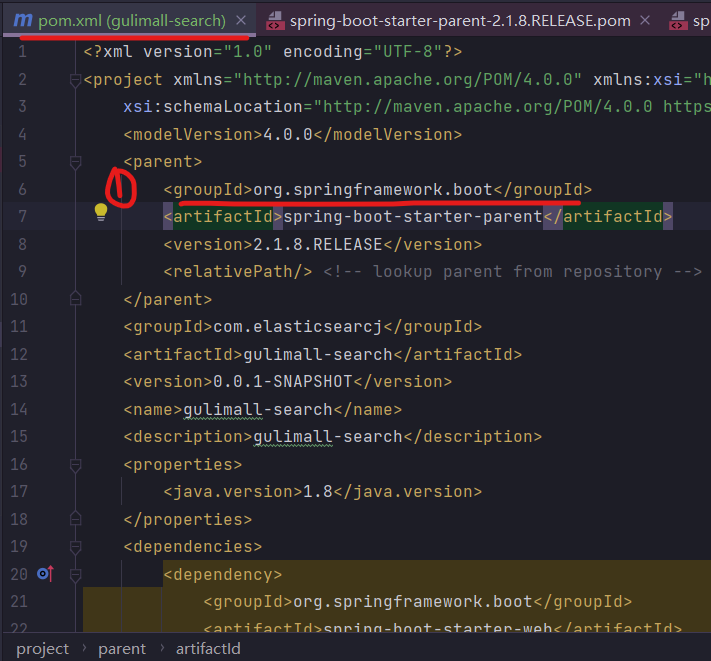The image size is (711, 661).
Task: Click the Maven icon on pom.xml tab
Action: coord(23,20)
